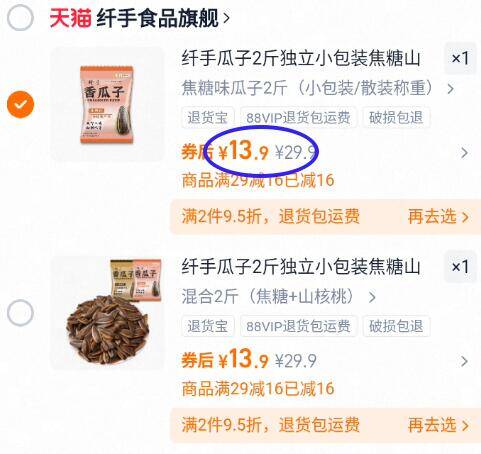Image resolution: width=481 pixels, height=454 pixels.
Task: Tap 再去选 in second promotion banner
Action: click(438, 425)
